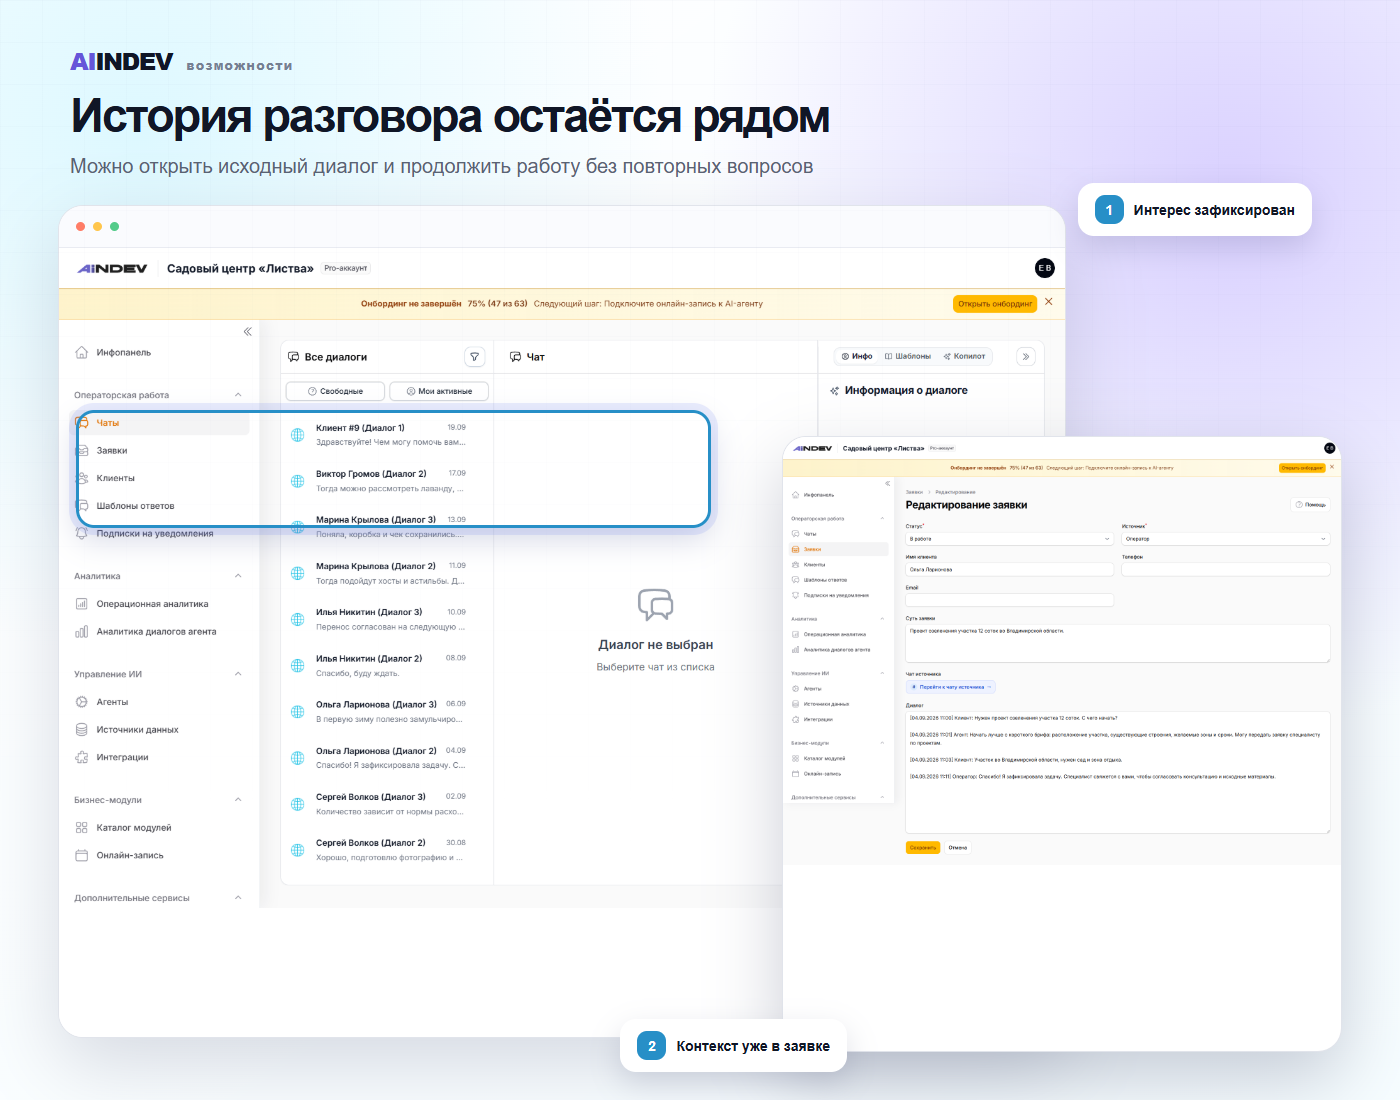Toggle the Мои активные dialogs filter

click(440, 391)
